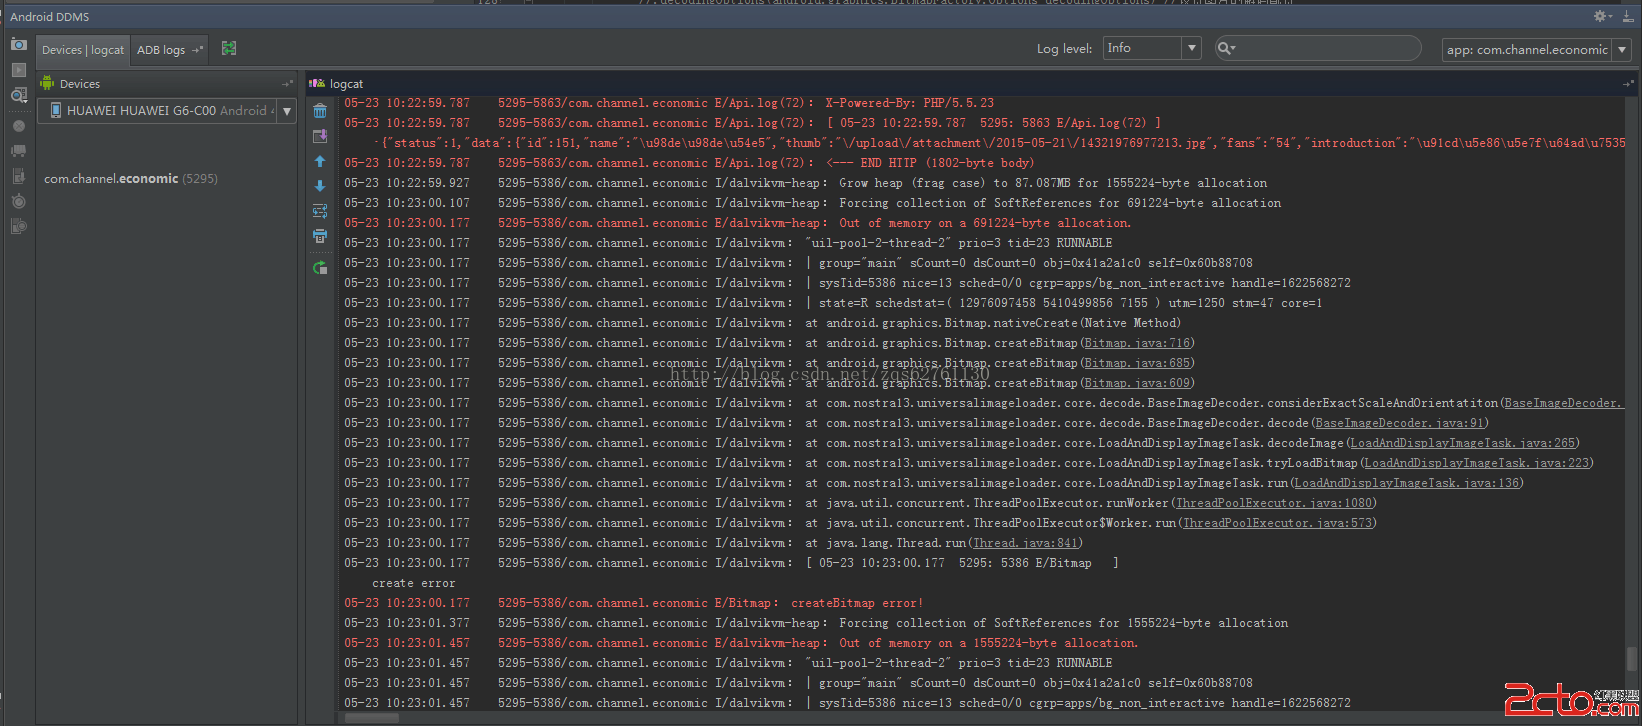Click the logcat search input field
The height and width of the screenshot is (726, 1642).
(1325, 48)
